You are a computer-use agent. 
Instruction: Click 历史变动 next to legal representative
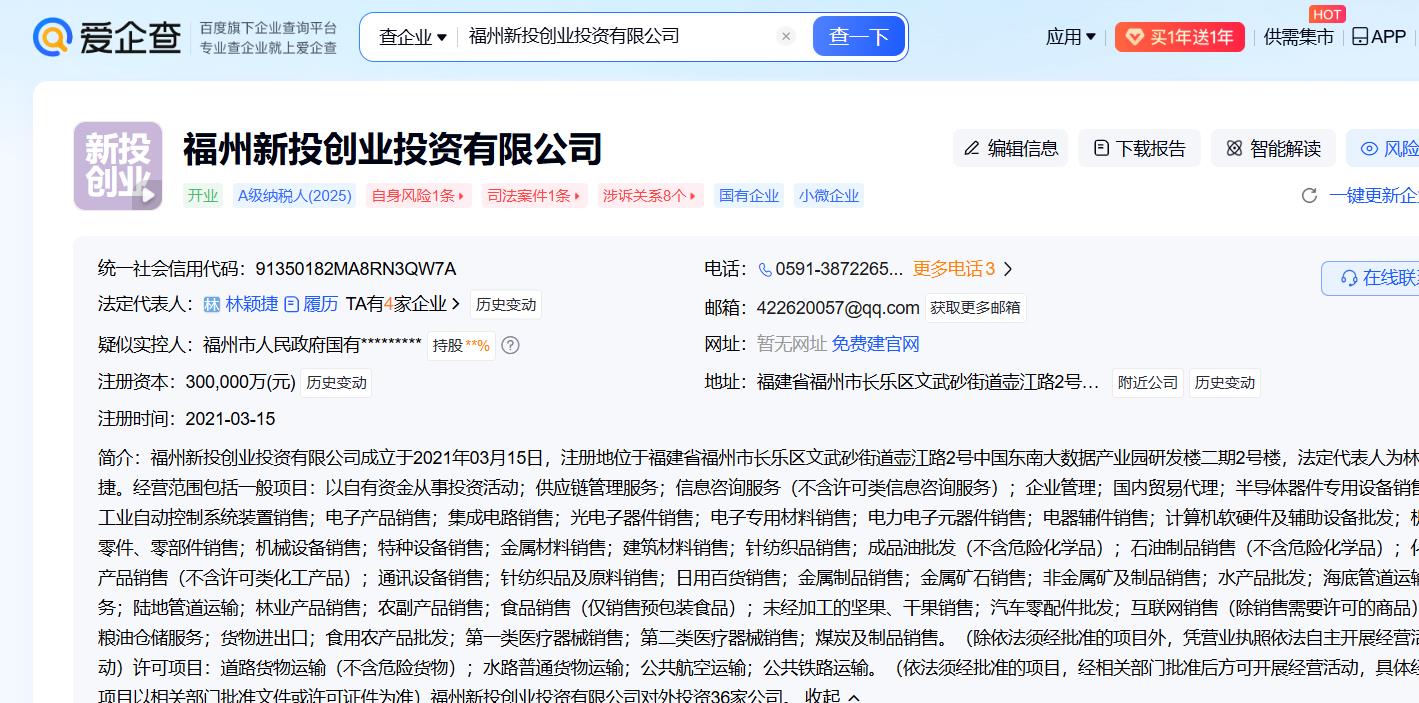click(x=506, y=304)
